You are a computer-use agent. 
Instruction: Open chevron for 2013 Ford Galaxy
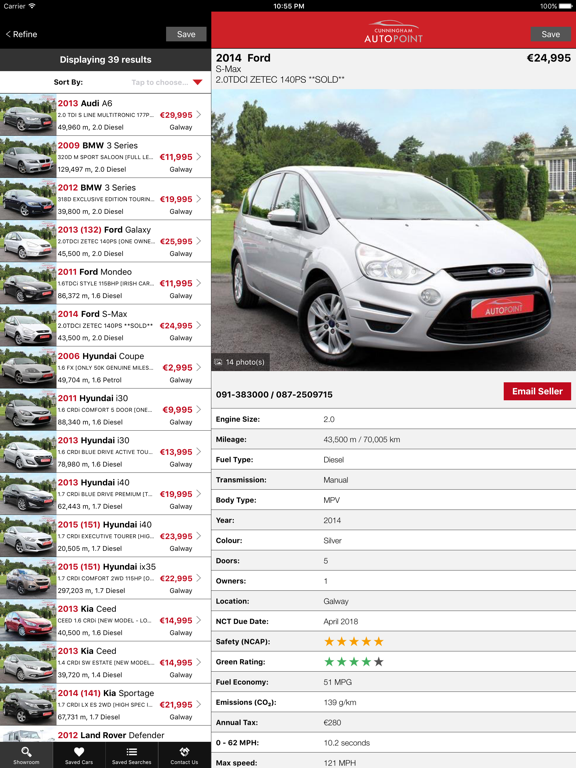pyautogui.click(x=199, y=241)
